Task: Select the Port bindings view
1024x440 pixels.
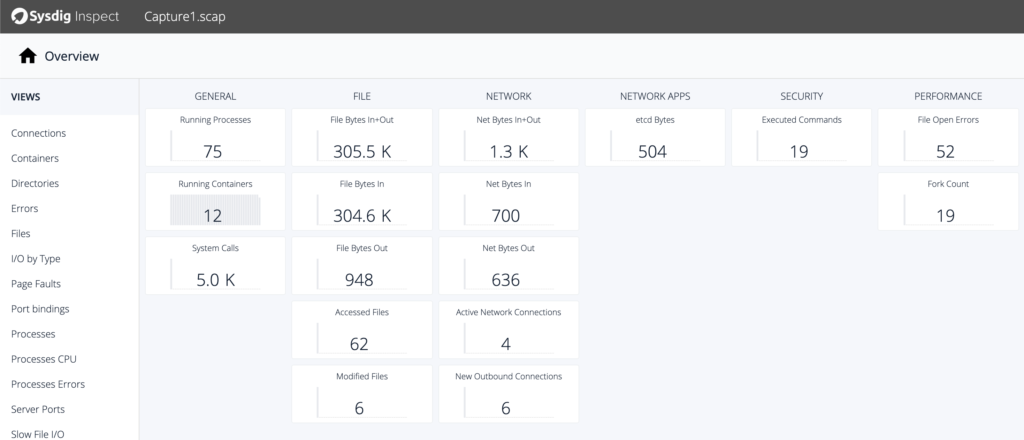Action: click(40, 309)
